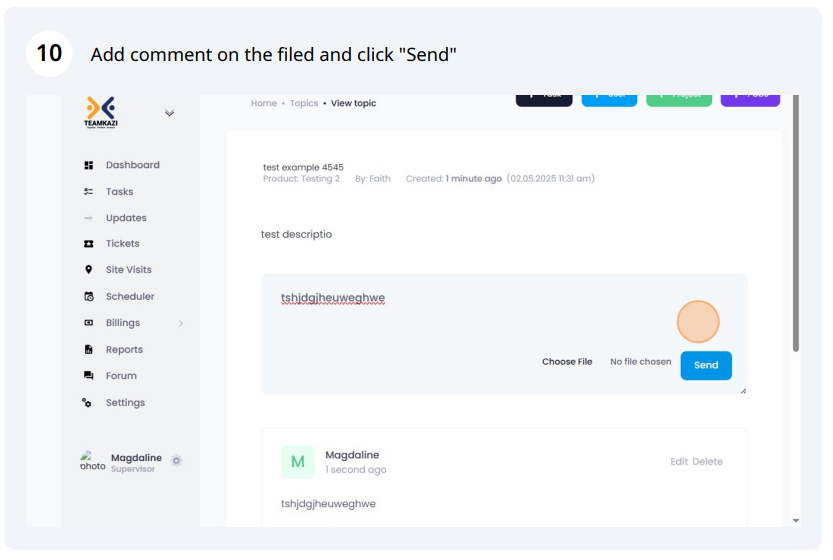Click Home breadcrumb link
This screenshot has height=560, width=833.
264,104
